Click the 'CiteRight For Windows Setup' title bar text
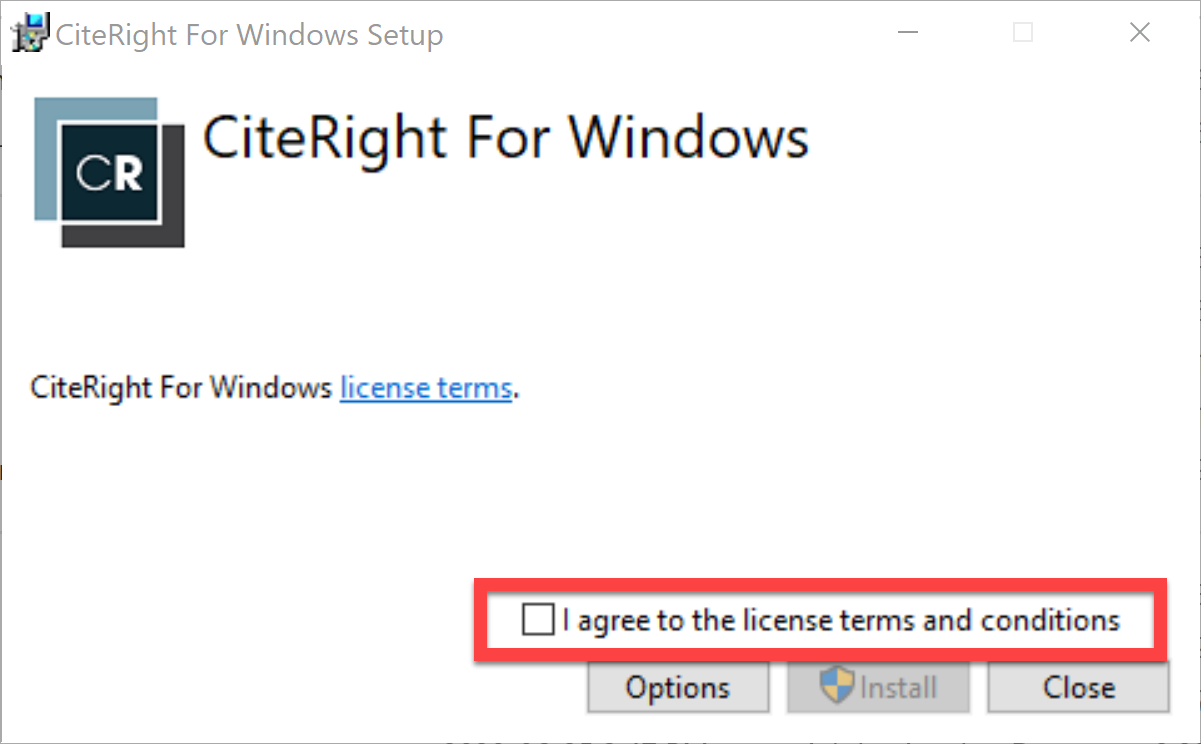1201x744 pixels. coord(250,36)
